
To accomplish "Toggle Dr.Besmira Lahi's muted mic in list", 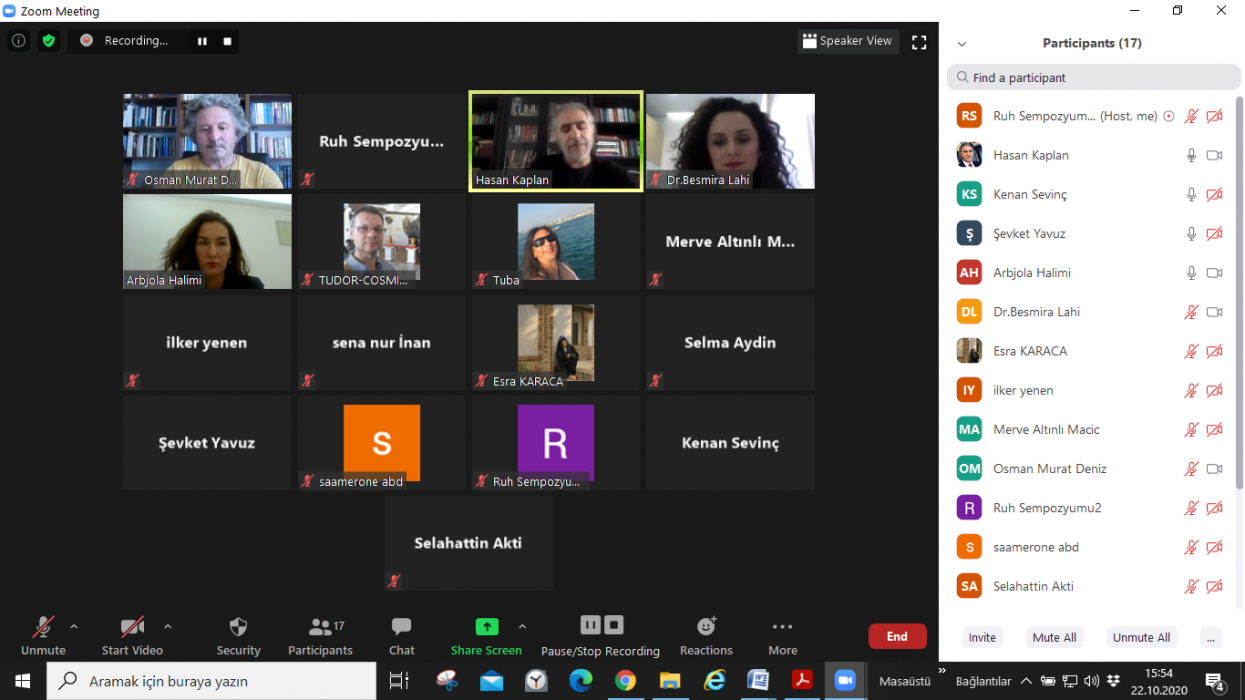I will (x=1191, y=312).
